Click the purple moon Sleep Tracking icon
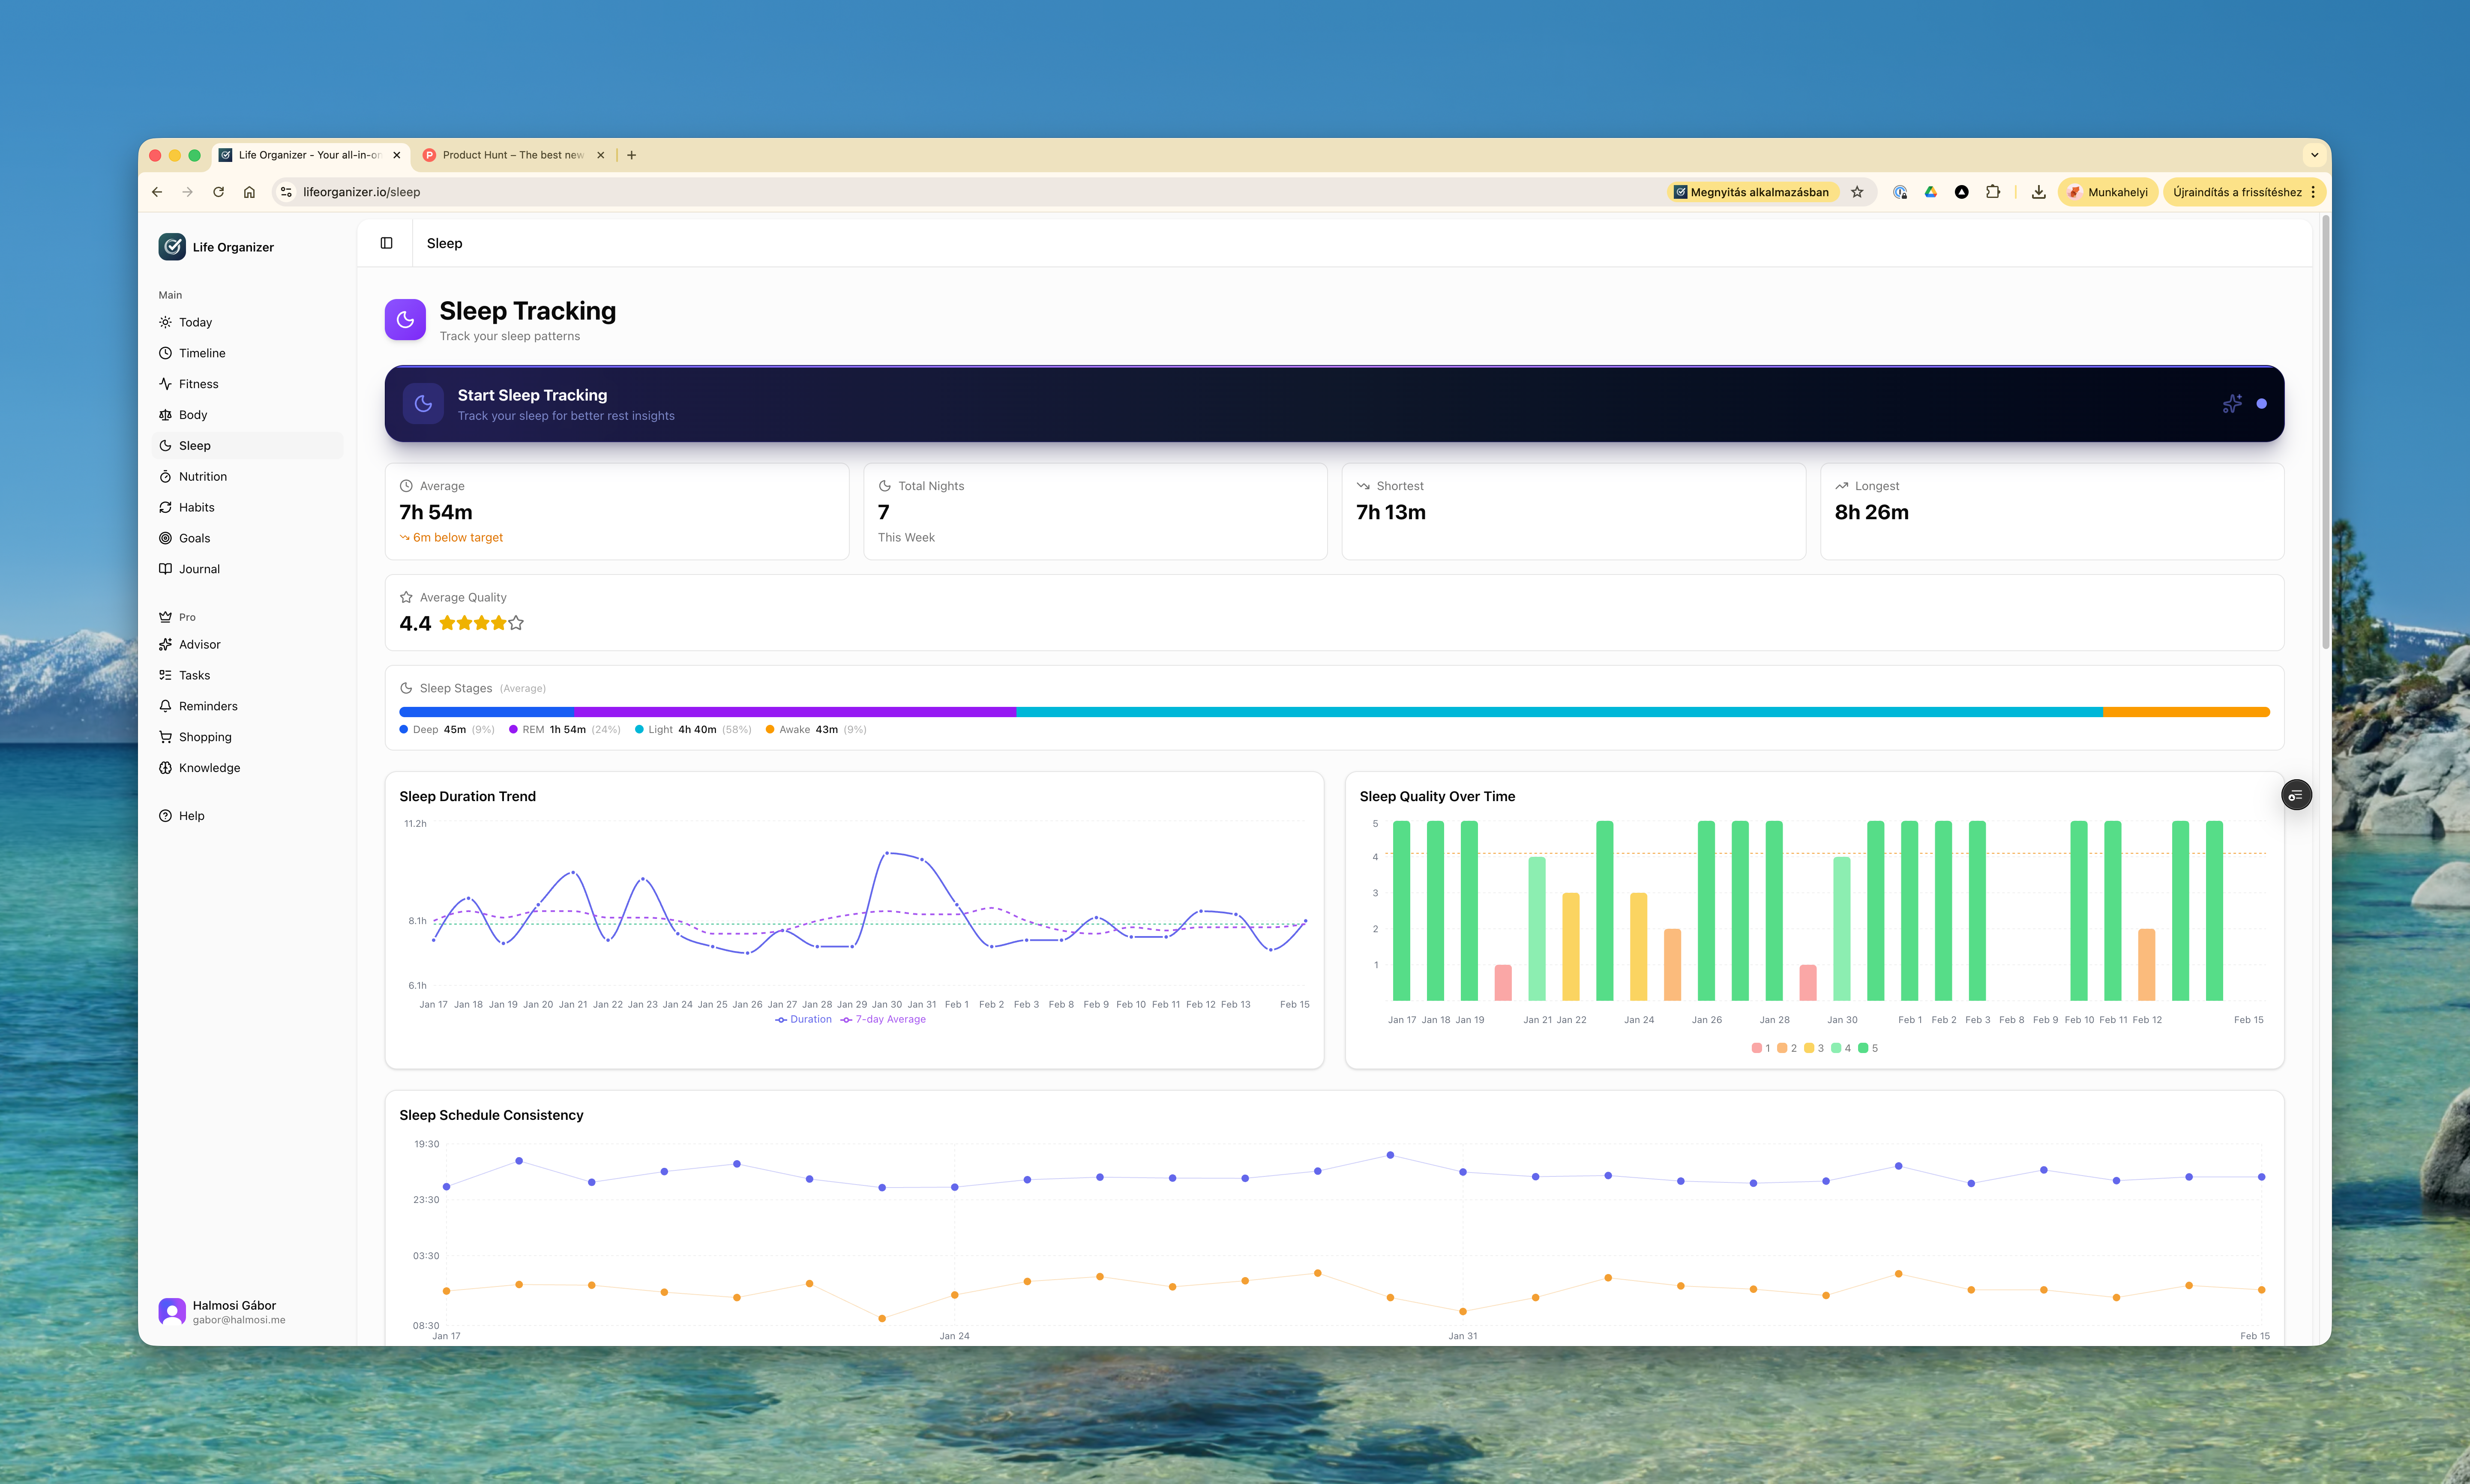This screenshot has width=2470, height=1484. pos(405,320)
